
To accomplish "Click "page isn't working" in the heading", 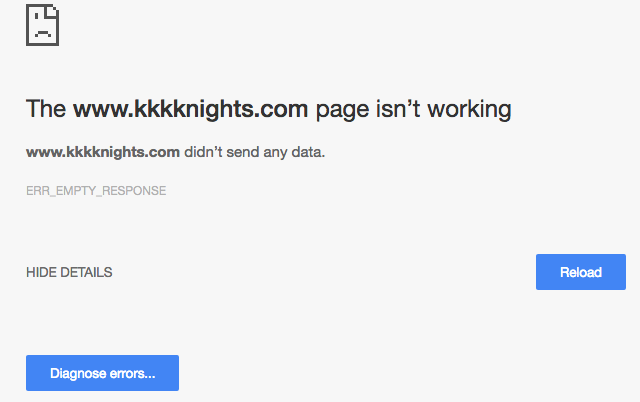I will (x=413, y=109).
